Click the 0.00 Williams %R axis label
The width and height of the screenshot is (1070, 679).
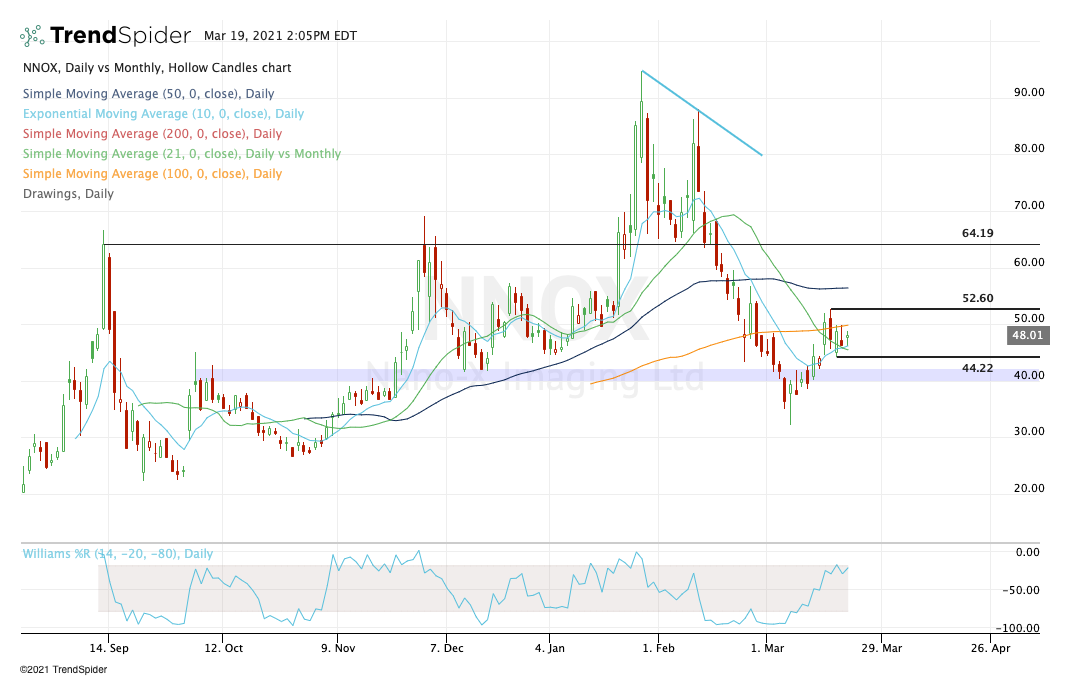pos(1028,552)
